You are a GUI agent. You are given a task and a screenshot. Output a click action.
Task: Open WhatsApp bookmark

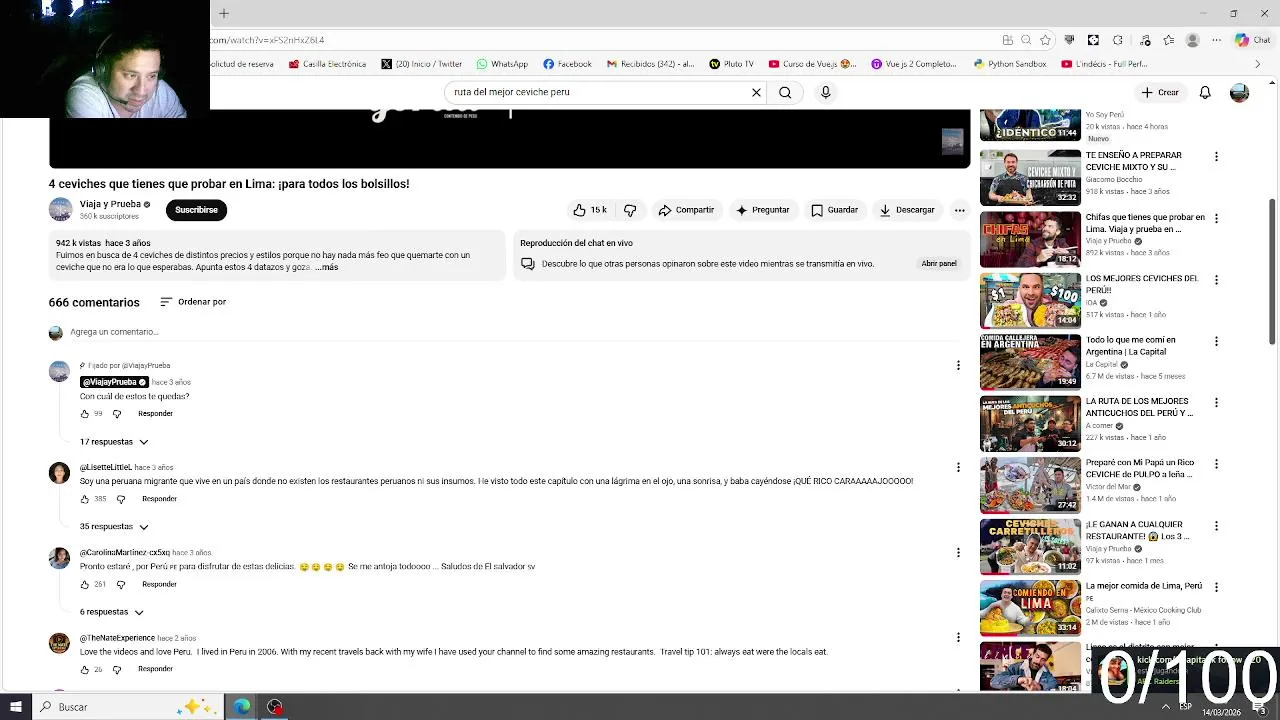502,64
